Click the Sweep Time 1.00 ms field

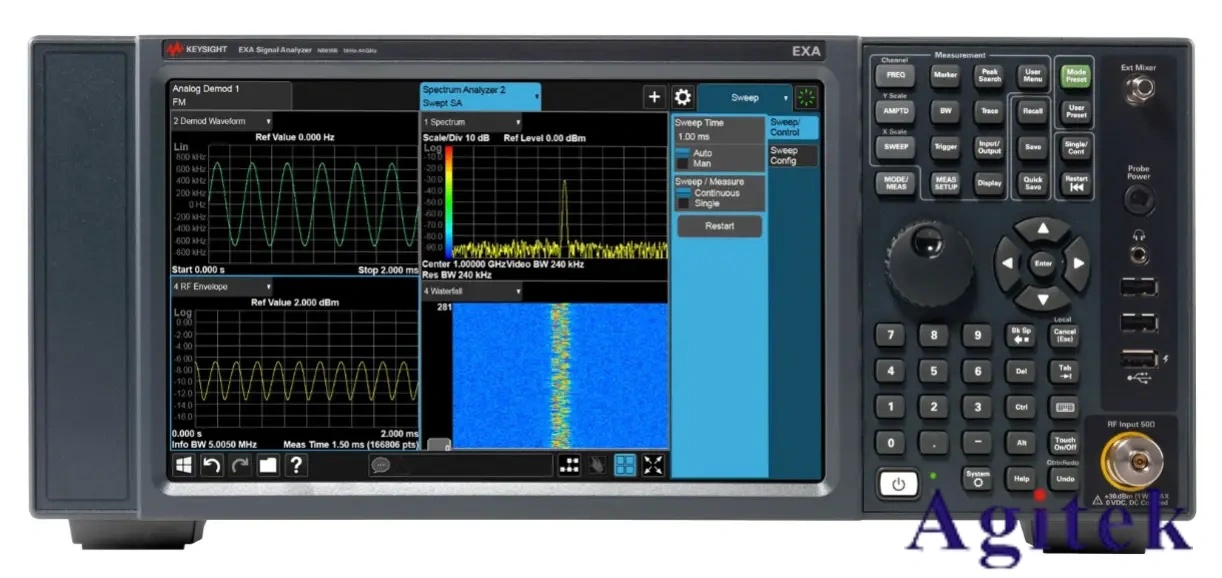click(x=716, y=136)
